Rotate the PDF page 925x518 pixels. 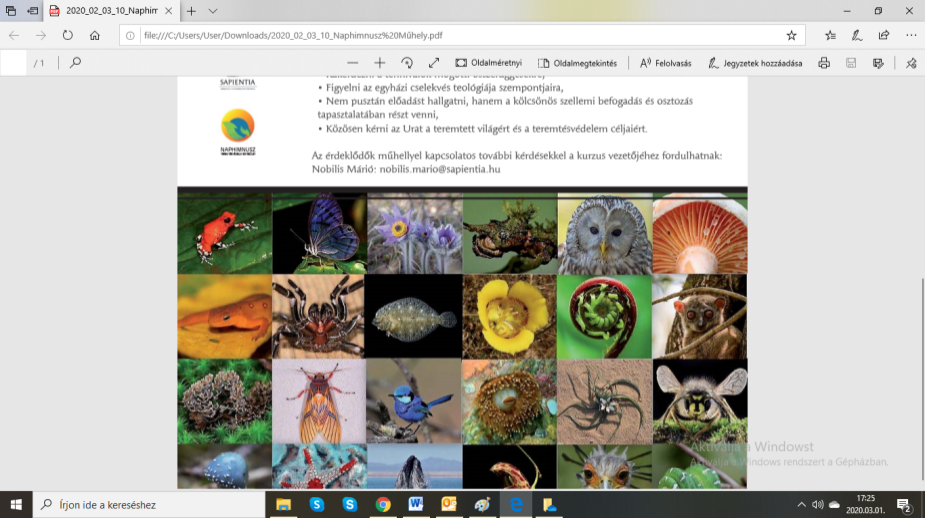pyautogui.click(x=406, y=63)
